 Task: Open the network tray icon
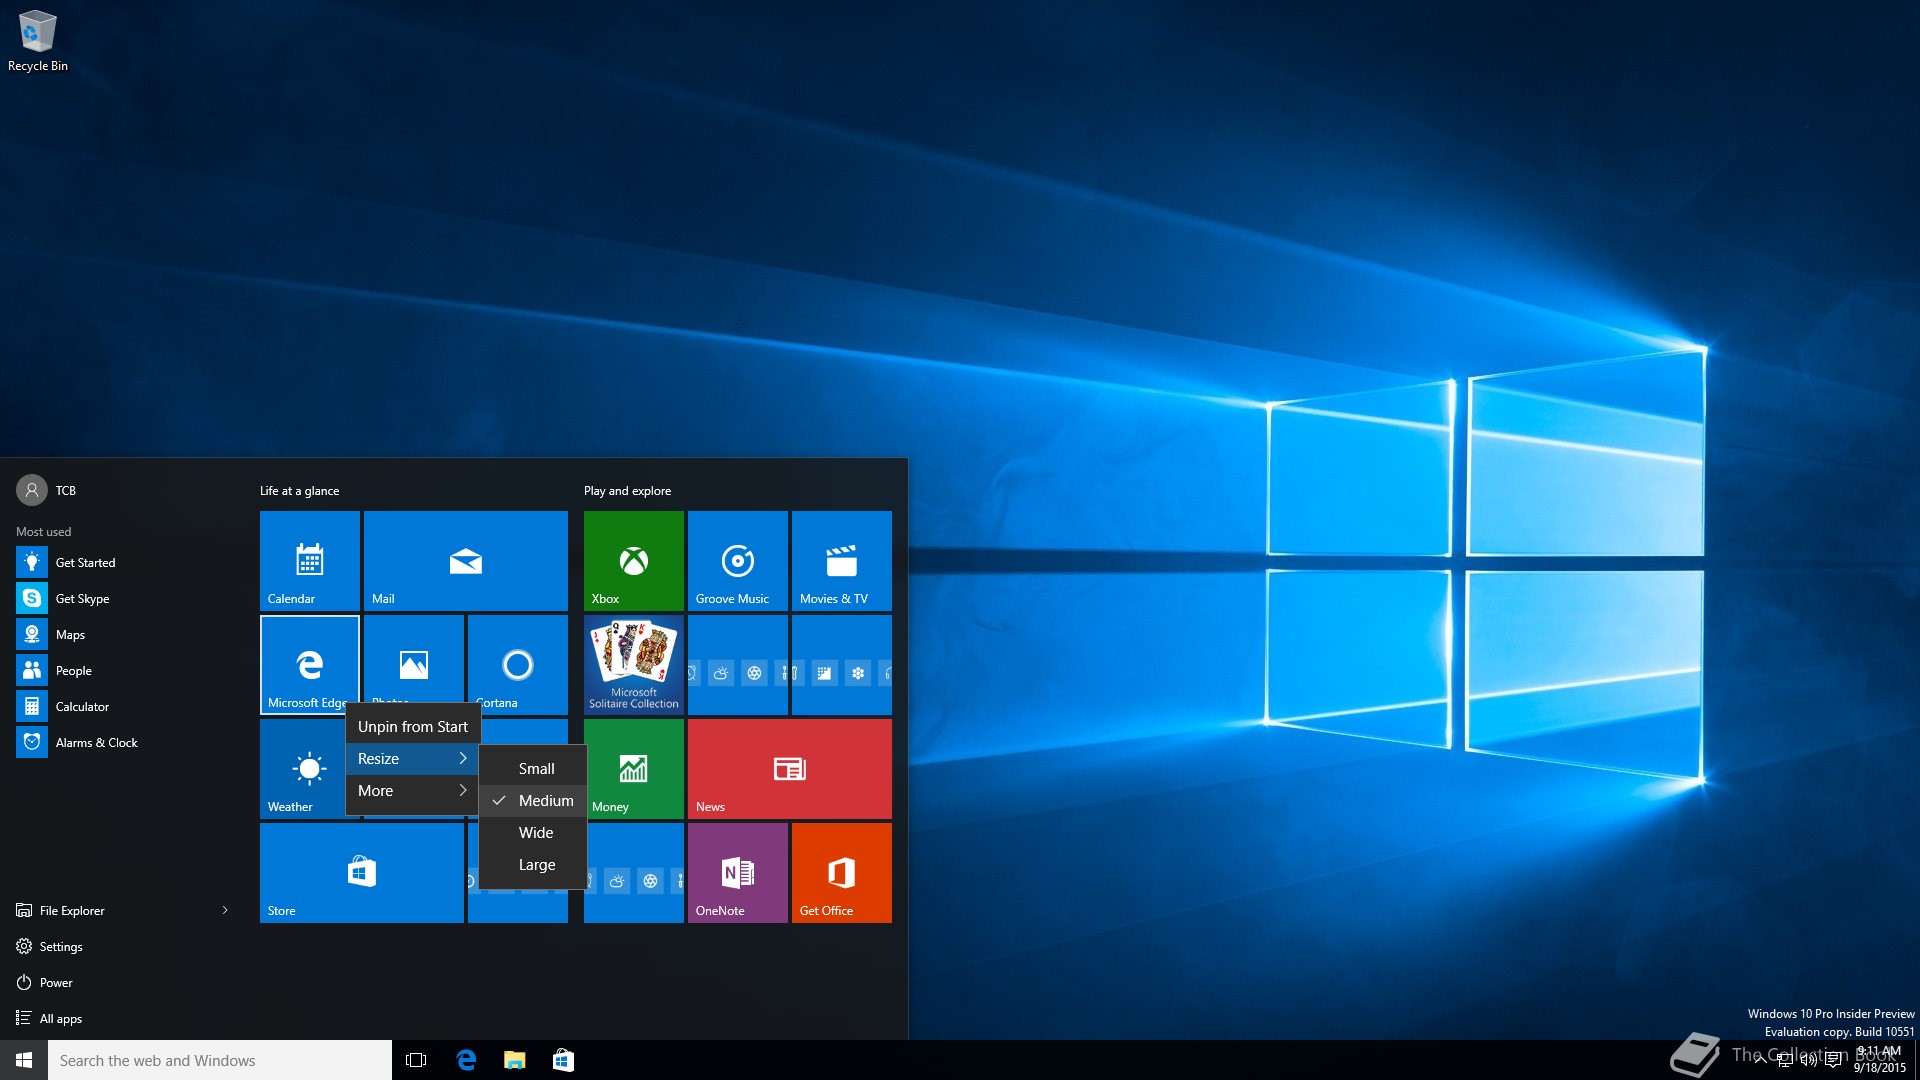click(1784, 1060)
